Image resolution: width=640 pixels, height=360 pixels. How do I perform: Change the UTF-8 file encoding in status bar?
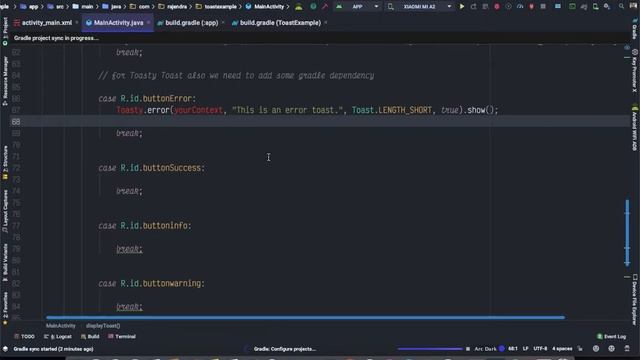click(540, 349)
